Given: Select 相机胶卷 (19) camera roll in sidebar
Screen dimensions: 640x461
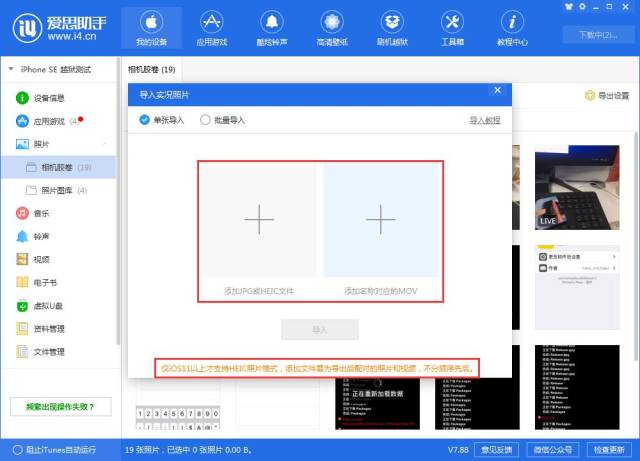Looking at the screenshot, I should pyautogui.click(x=58, y=167).
